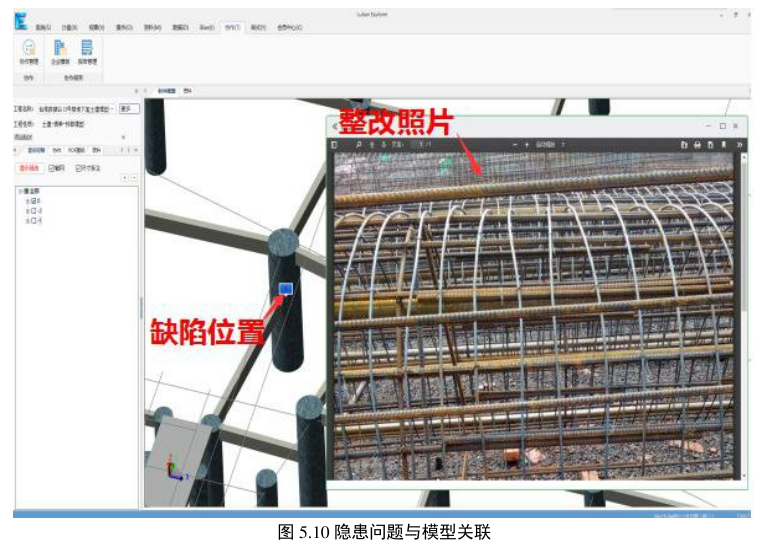Click the download icon in viewer toolbar
Viewport: 763px width, 545px height.
(x=710, y=145)
